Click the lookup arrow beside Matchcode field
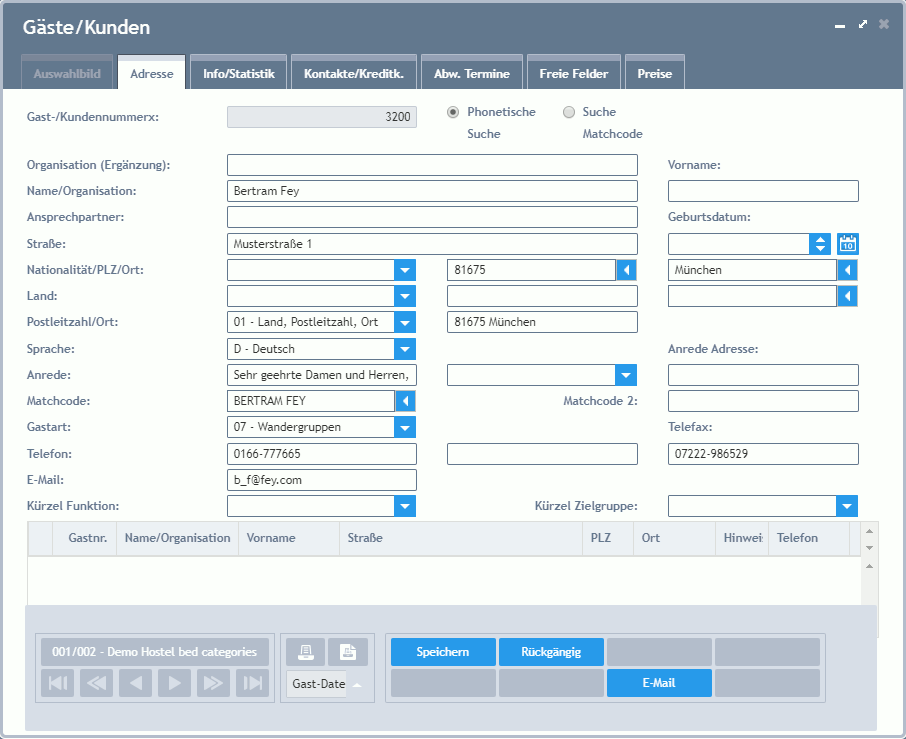This screenshot has height=739, width=906. 406,401
